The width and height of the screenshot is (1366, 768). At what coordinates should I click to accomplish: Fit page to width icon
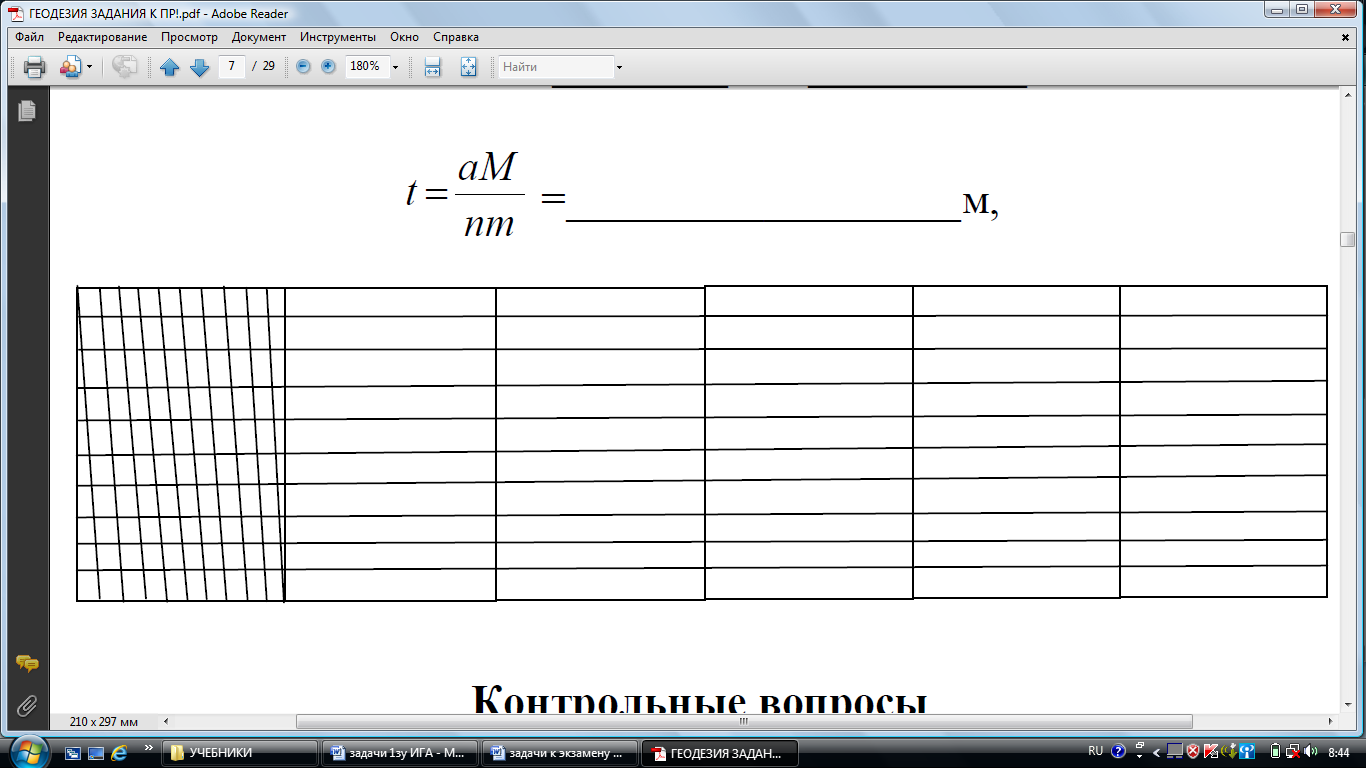coord(432,67)
